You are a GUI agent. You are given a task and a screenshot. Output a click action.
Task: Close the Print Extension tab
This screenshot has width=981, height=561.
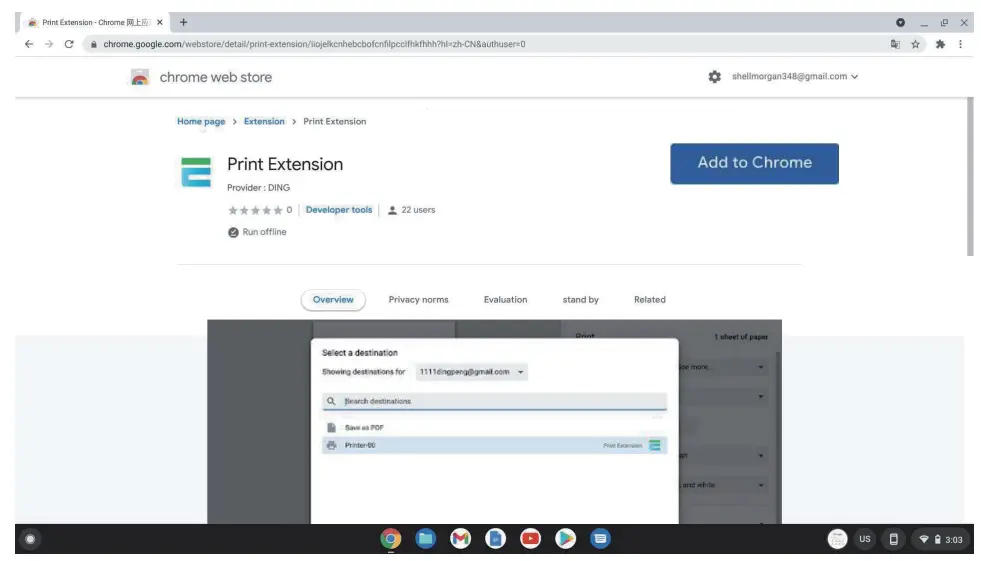(x=160, y=22)
